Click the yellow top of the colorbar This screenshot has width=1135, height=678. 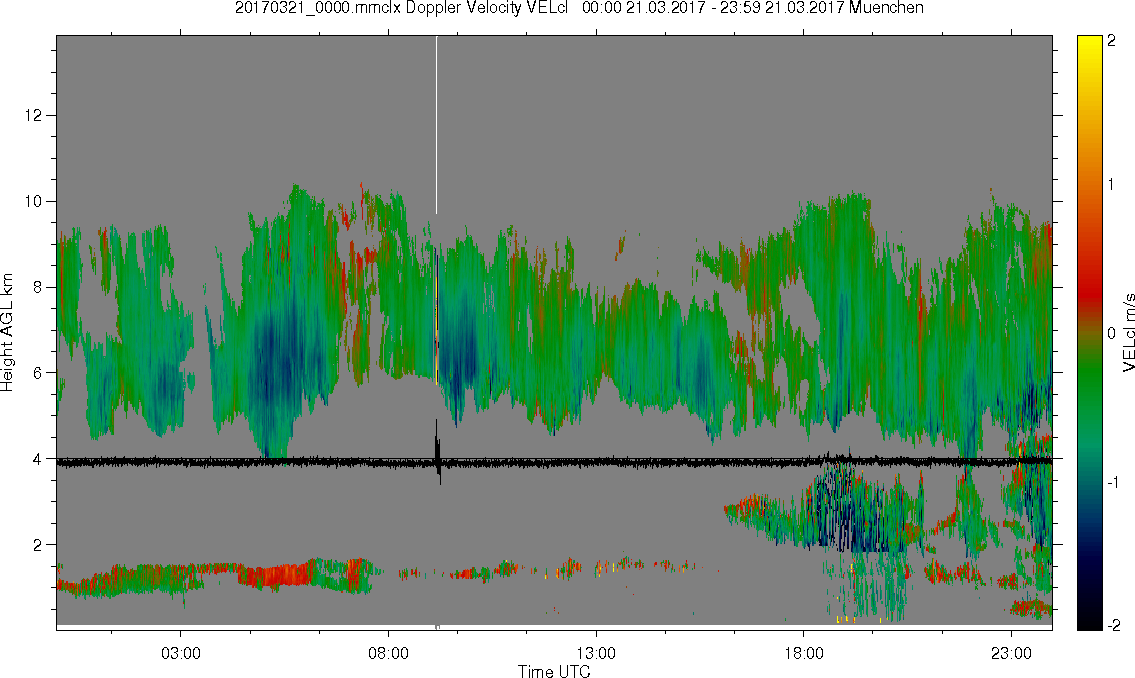click(x=1089, y=47)
